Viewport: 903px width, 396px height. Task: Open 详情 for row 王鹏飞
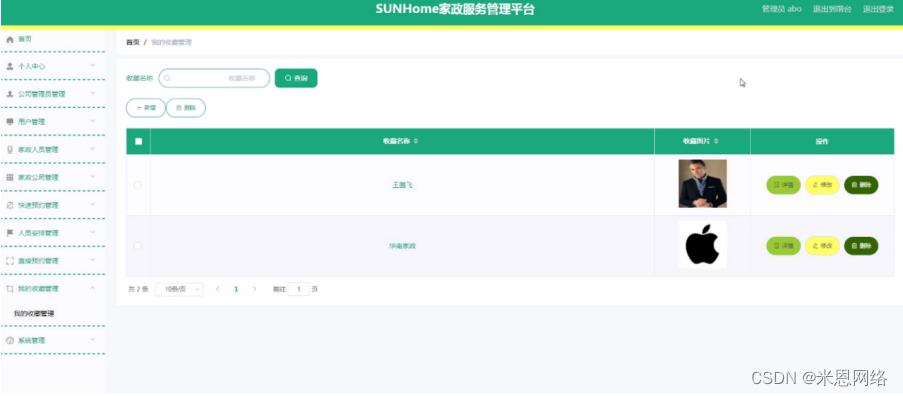pyautogui.click(x=783, y=185)
